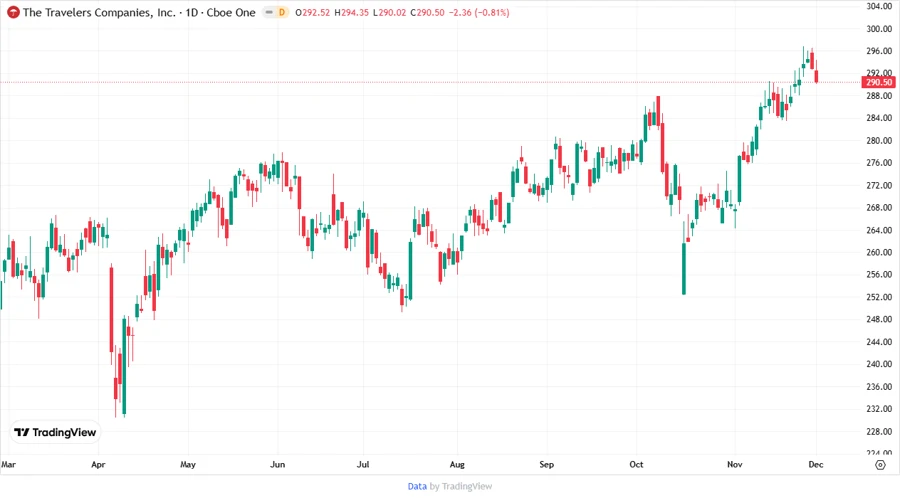Click the 252.00 price axis label
This screenshot has width=900, height=498.
[879, 297]
